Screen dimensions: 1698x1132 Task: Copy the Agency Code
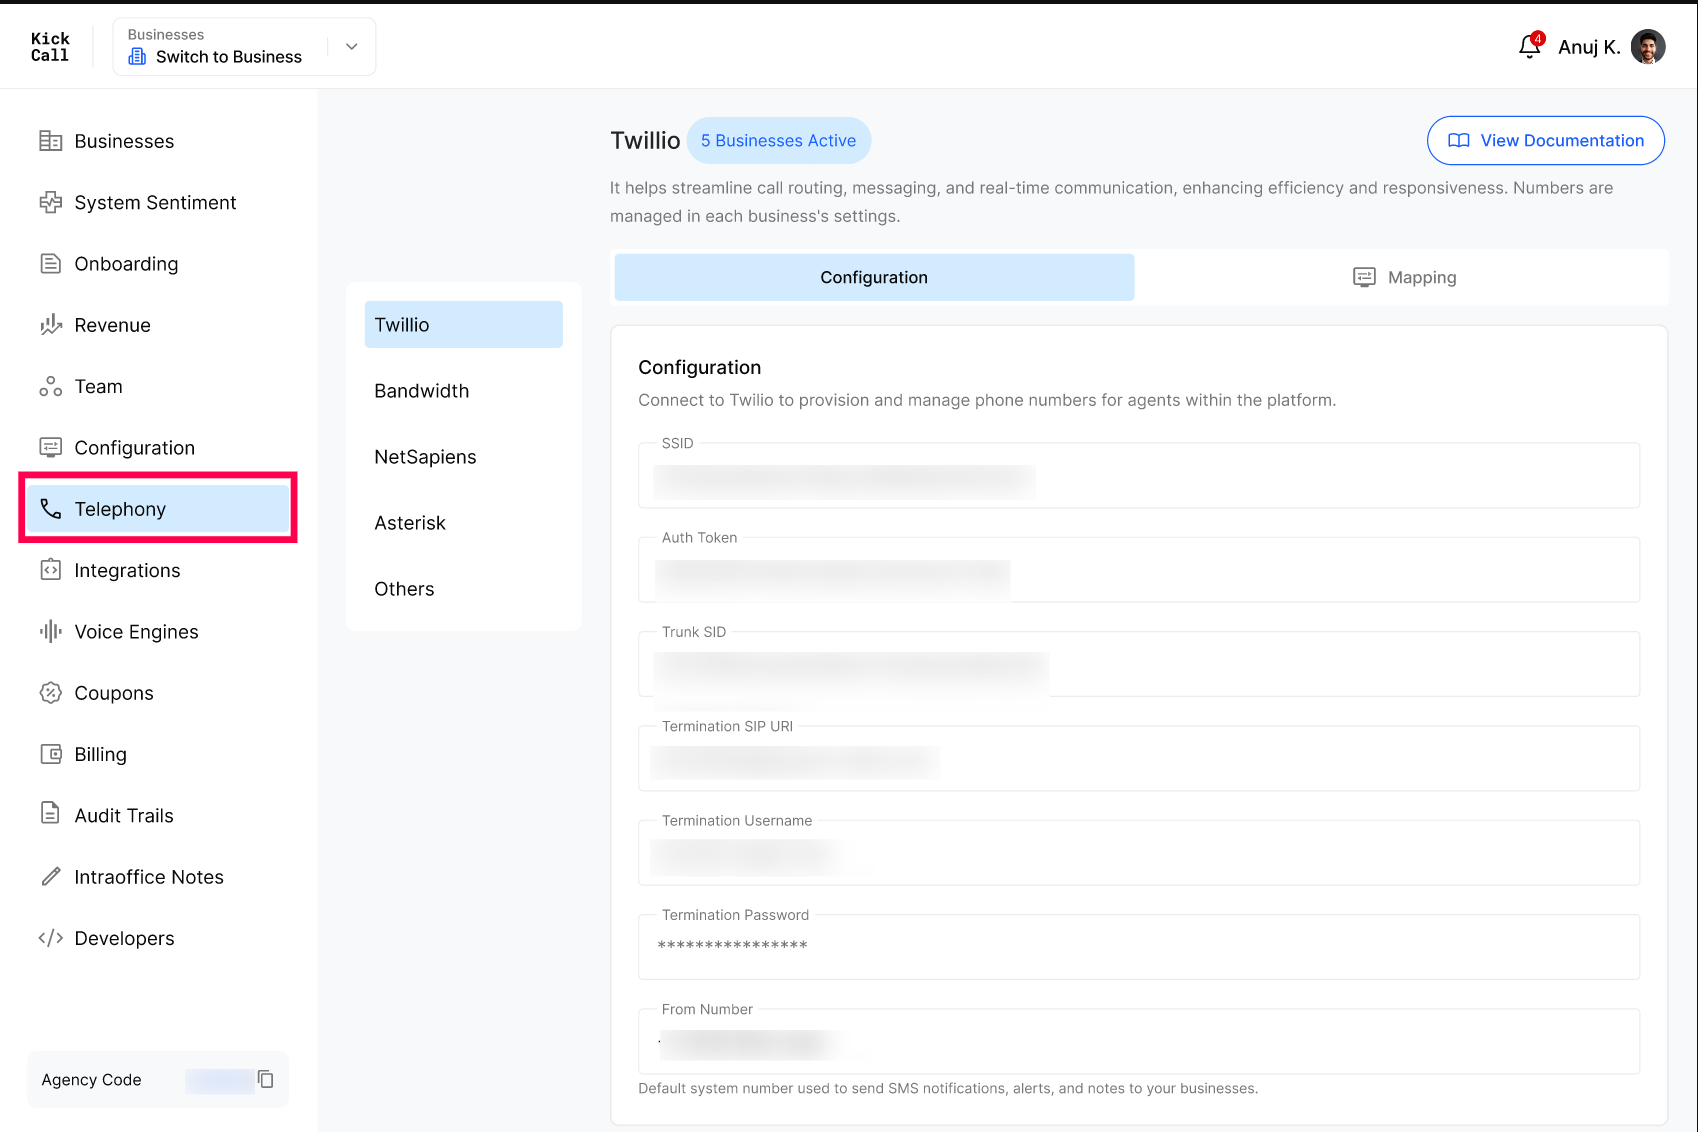[x=265, y=1079]
